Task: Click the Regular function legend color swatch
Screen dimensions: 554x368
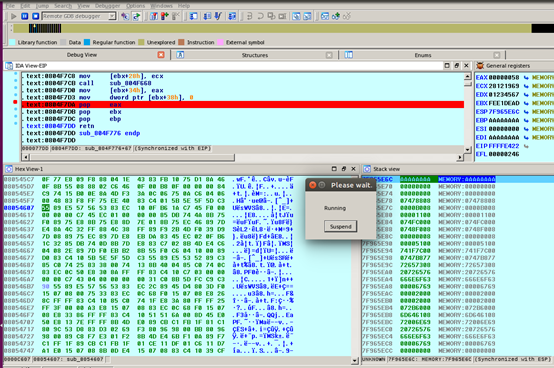Action: 87,42
